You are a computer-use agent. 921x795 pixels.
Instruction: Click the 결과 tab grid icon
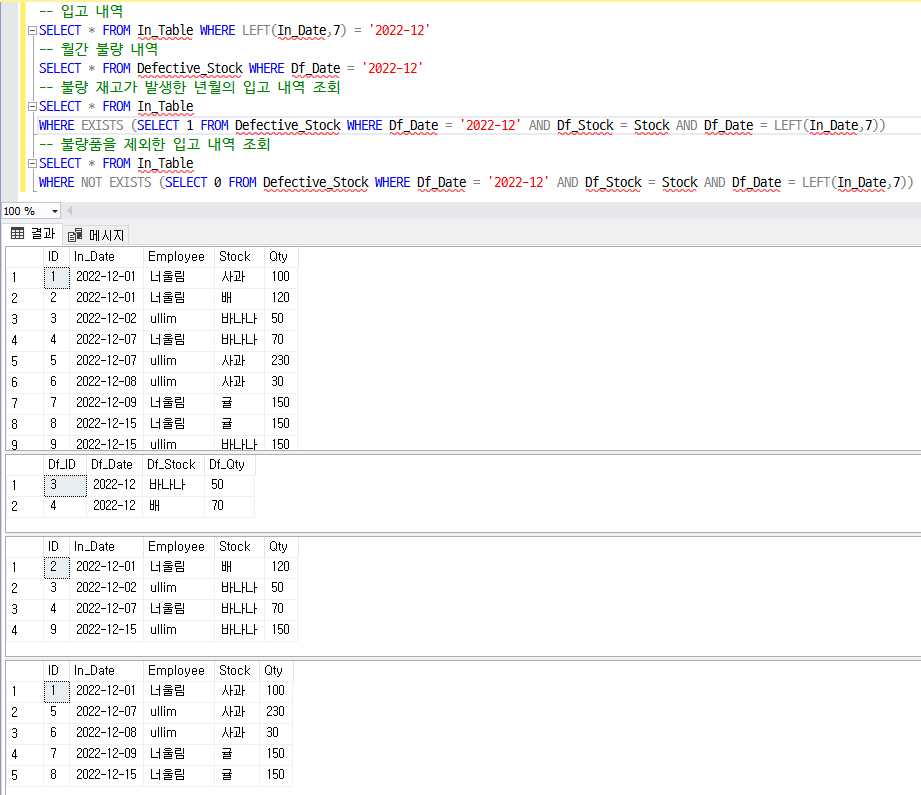pyautogui.click(x=18, y=234)
